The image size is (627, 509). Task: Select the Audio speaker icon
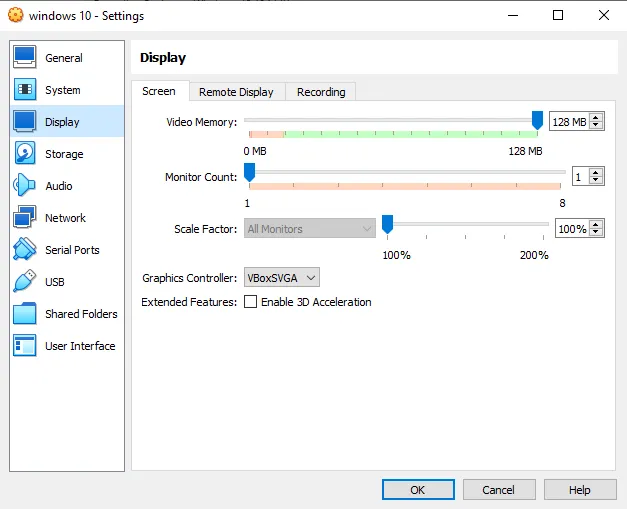tap(24, 185)
